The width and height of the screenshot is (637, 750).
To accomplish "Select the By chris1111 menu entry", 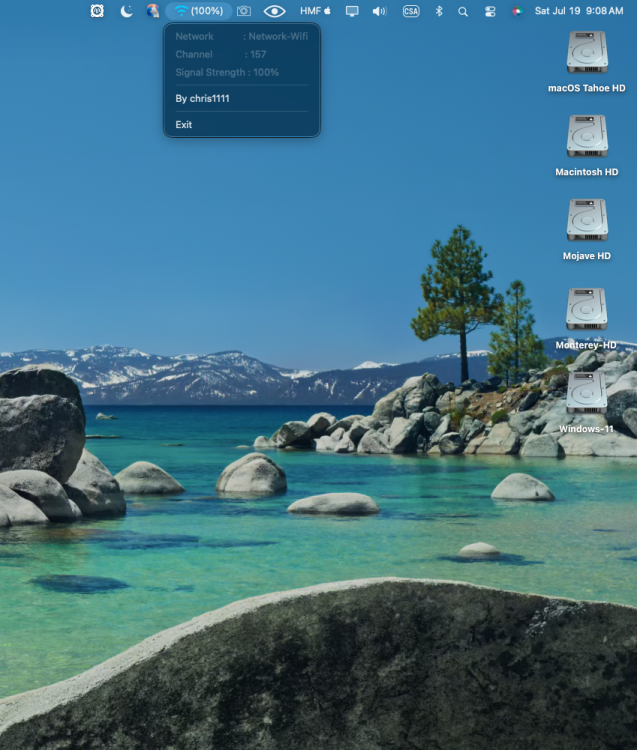I will (x=242, y=99).
